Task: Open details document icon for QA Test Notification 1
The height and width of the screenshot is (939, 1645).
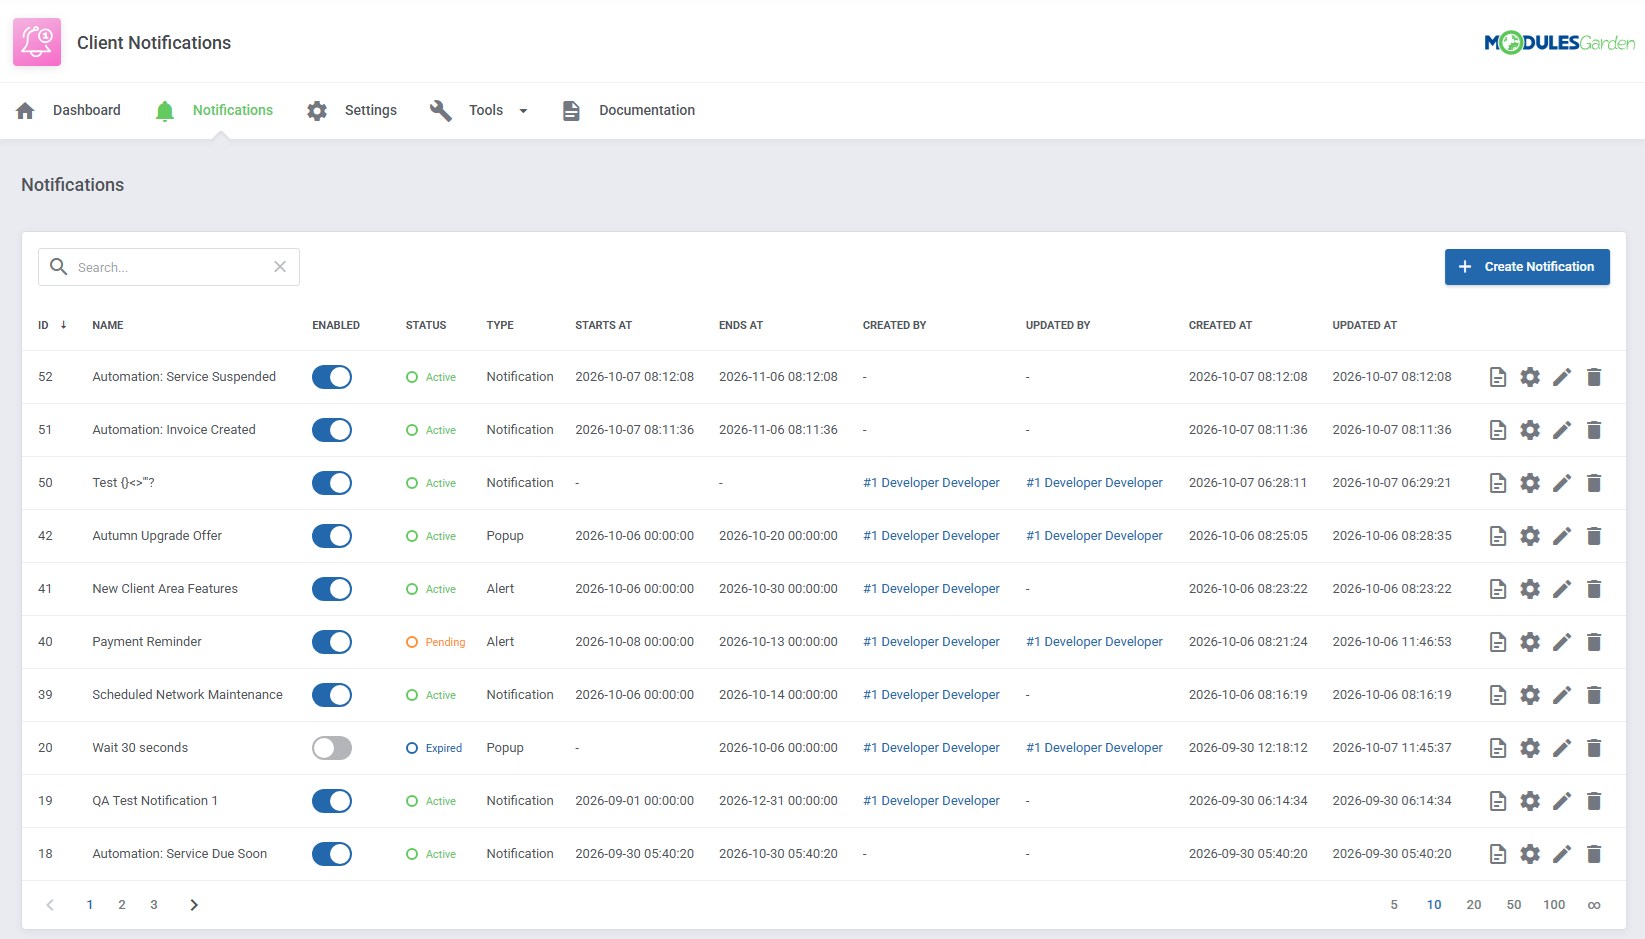Action: 1498,801
